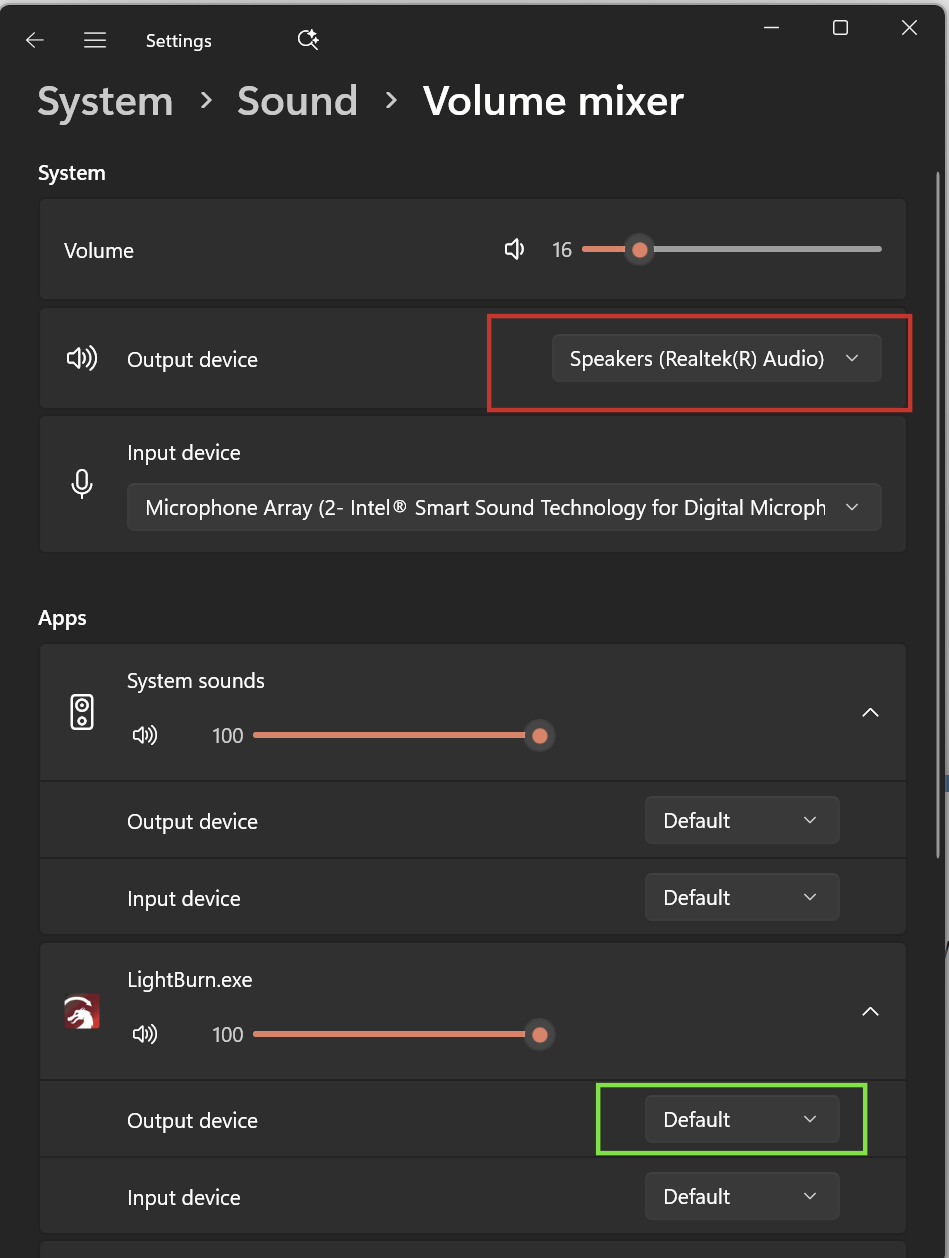Viewport: 949px width, 1258px height.
Task: Click the vertical scrollbar on the right
Action: (x=937, y=500)
